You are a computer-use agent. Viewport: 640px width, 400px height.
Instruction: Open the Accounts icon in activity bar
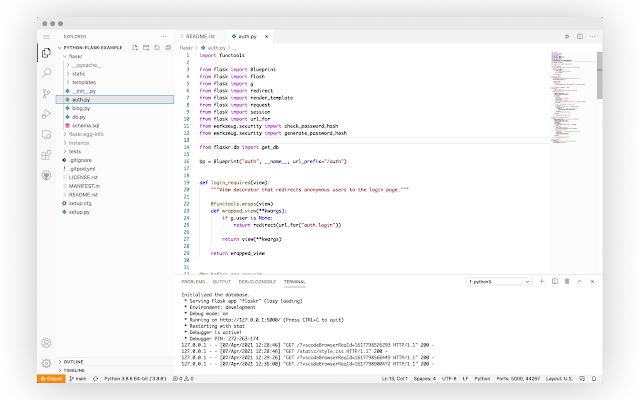pos(46,342)
